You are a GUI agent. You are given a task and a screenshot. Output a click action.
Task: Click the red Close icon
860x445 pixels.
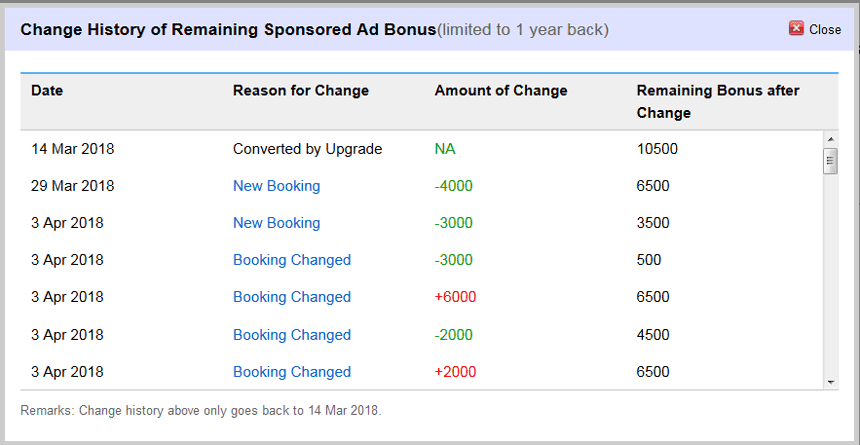tap(796, 29)
